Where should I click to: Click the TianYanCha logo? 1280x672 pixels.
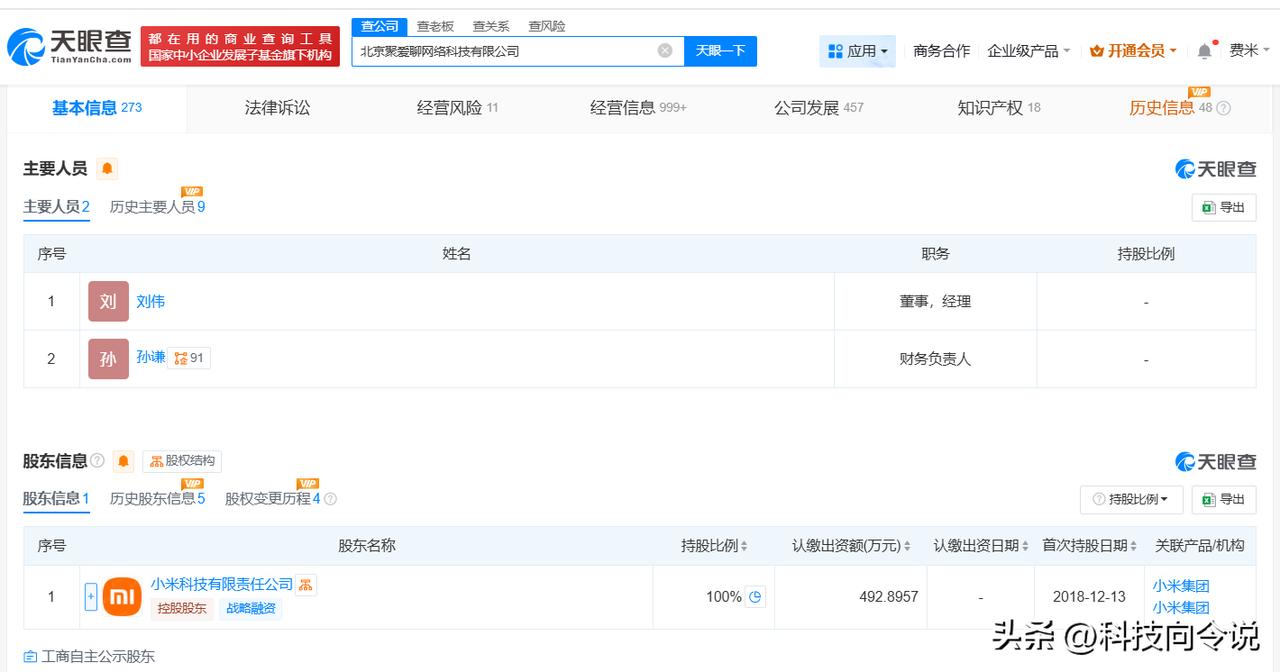[69, 46]
